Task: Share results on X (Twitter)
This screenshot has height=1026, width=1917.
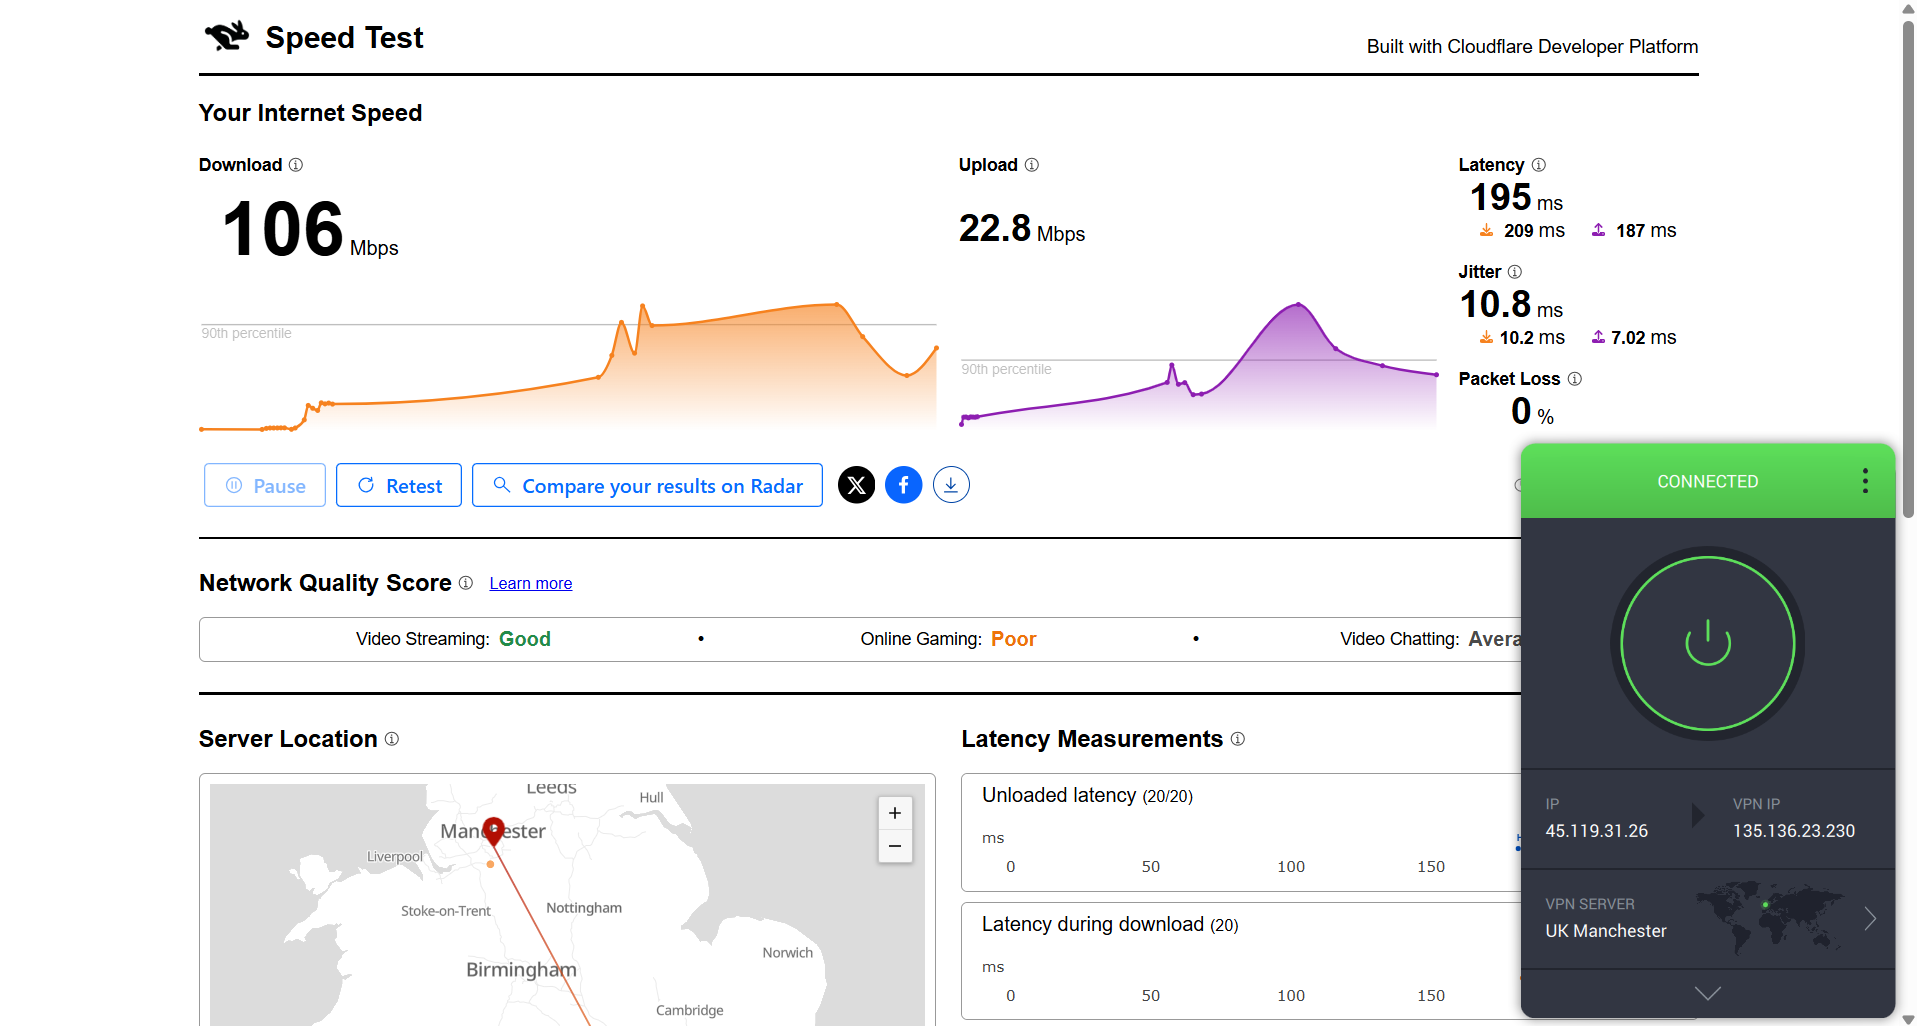Action: point(856,485)
